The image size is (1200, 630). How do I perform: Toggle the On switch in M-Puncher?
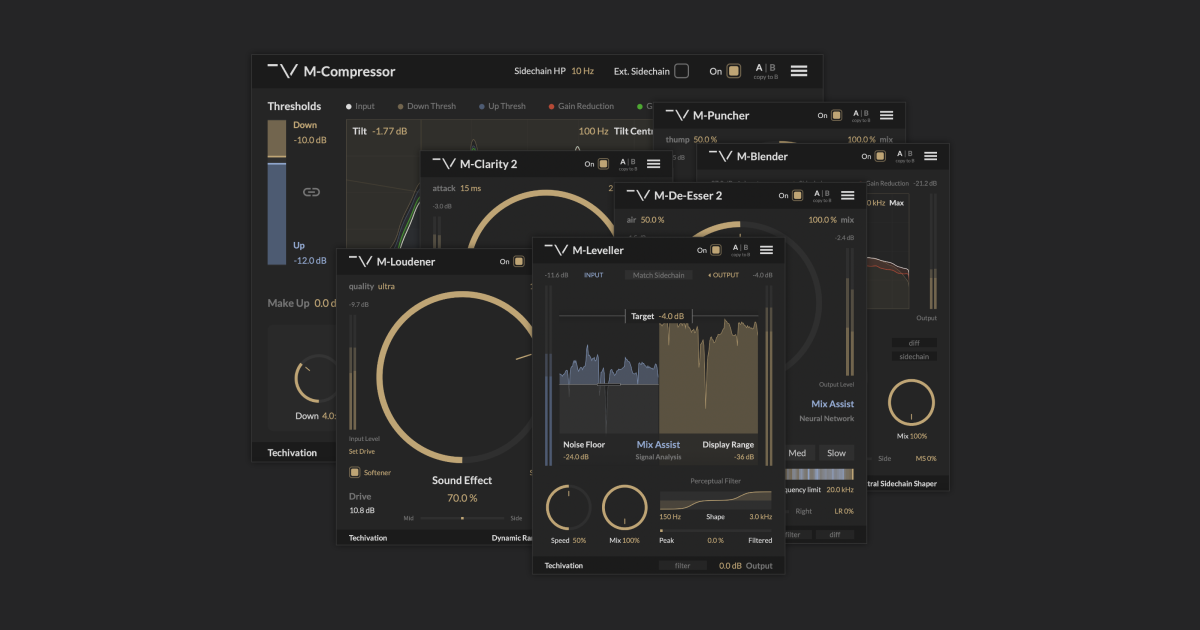(836, 115)
